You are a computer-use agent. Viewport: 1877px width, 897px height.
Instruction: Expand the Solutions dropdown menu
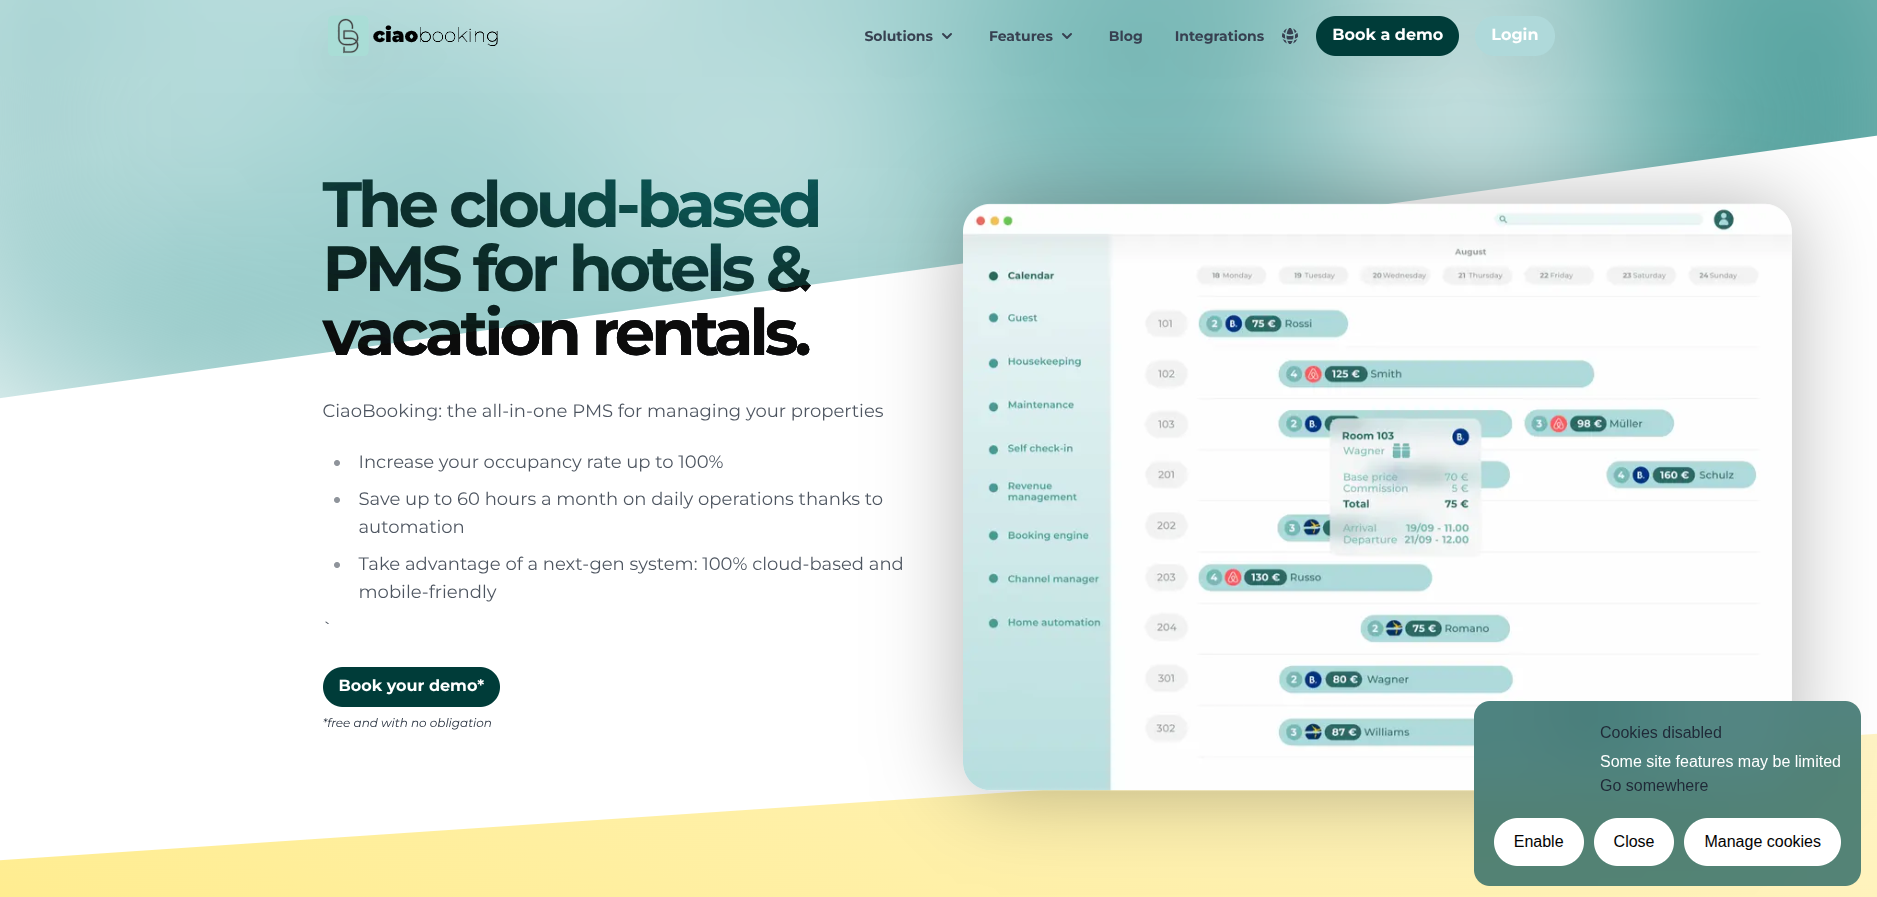click(x=908, y=36)
